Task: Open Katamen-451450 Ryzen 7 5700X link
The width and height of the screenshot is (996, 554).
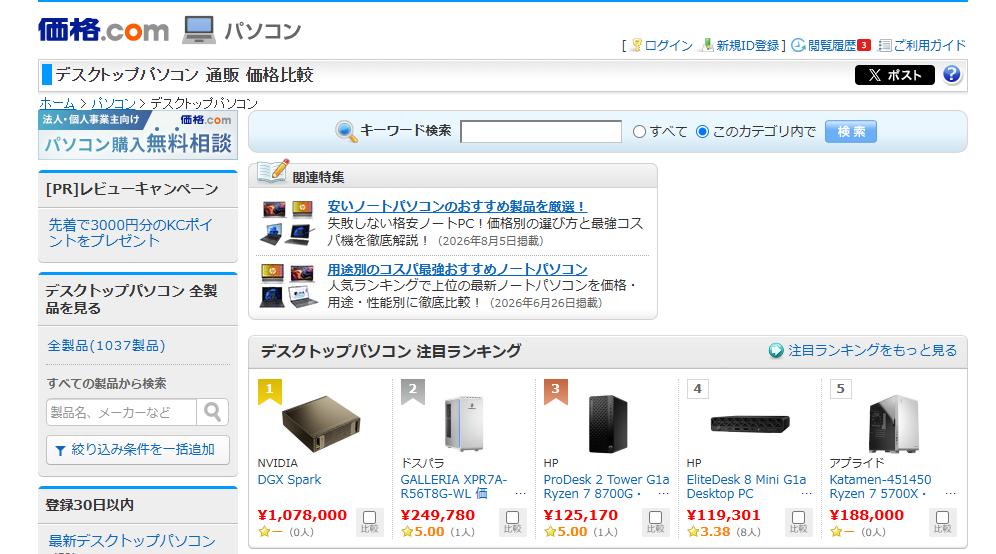Action: [x=880, y=487]
